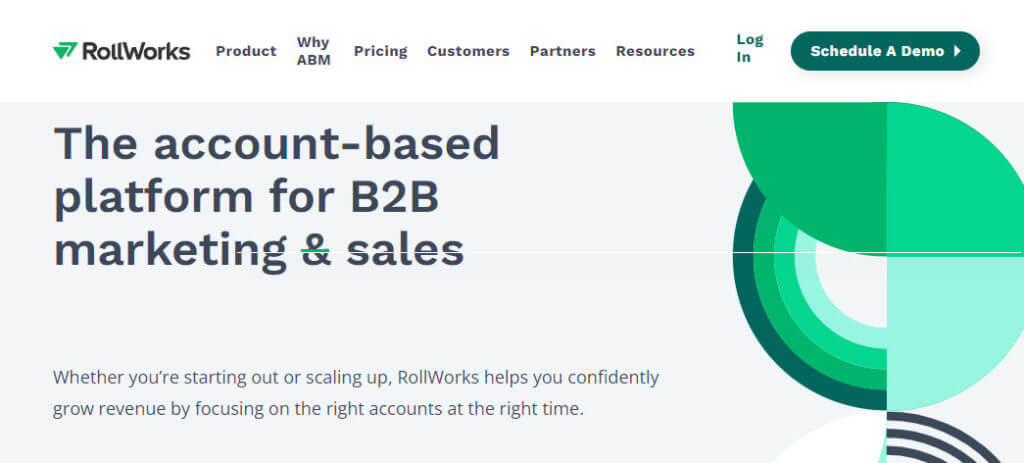
Task: Open the Customers navigation item
Action: point(468,51)
